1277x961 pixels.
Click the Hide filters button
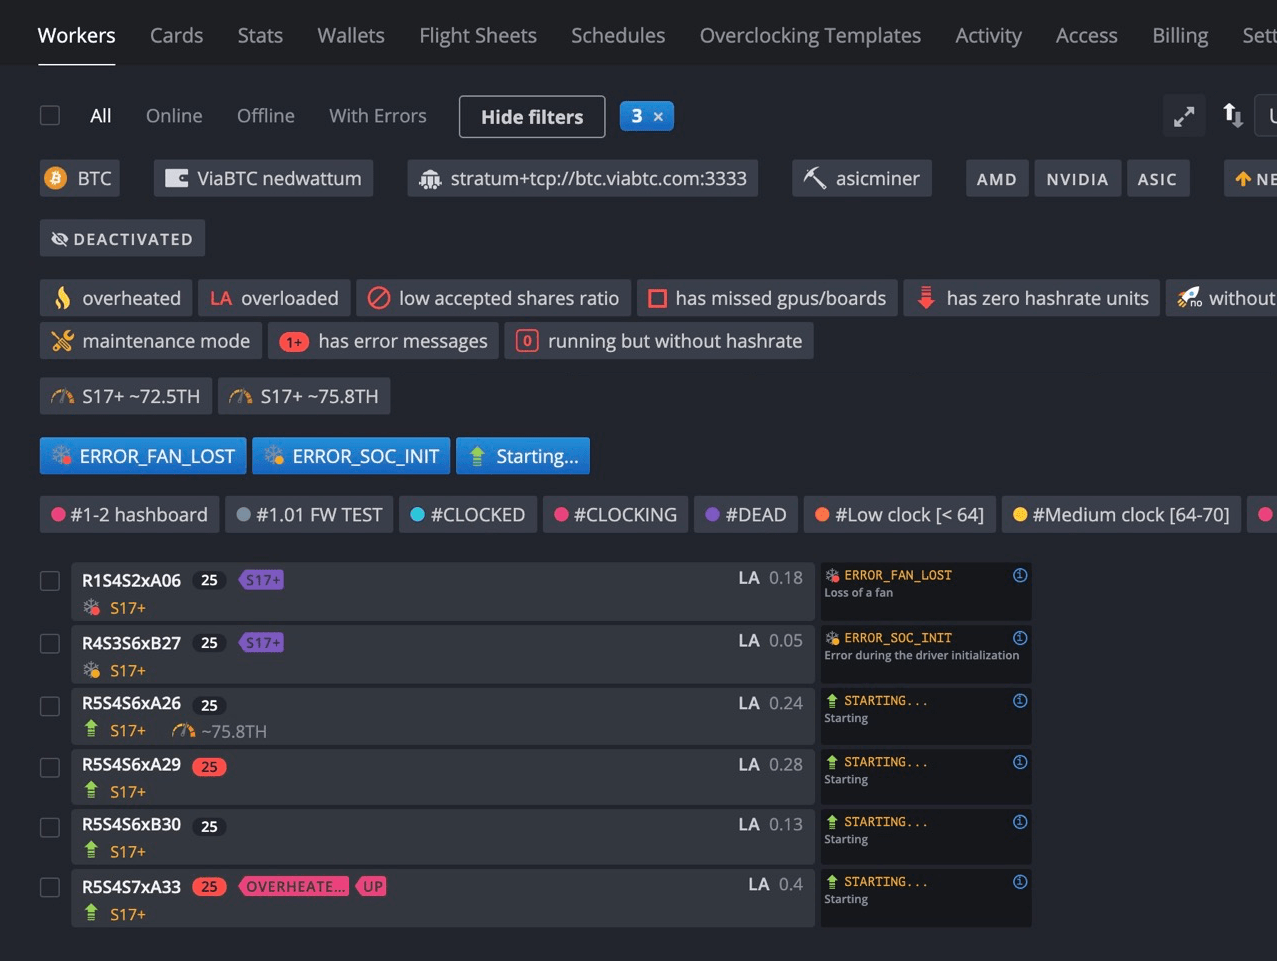point(531,116)
